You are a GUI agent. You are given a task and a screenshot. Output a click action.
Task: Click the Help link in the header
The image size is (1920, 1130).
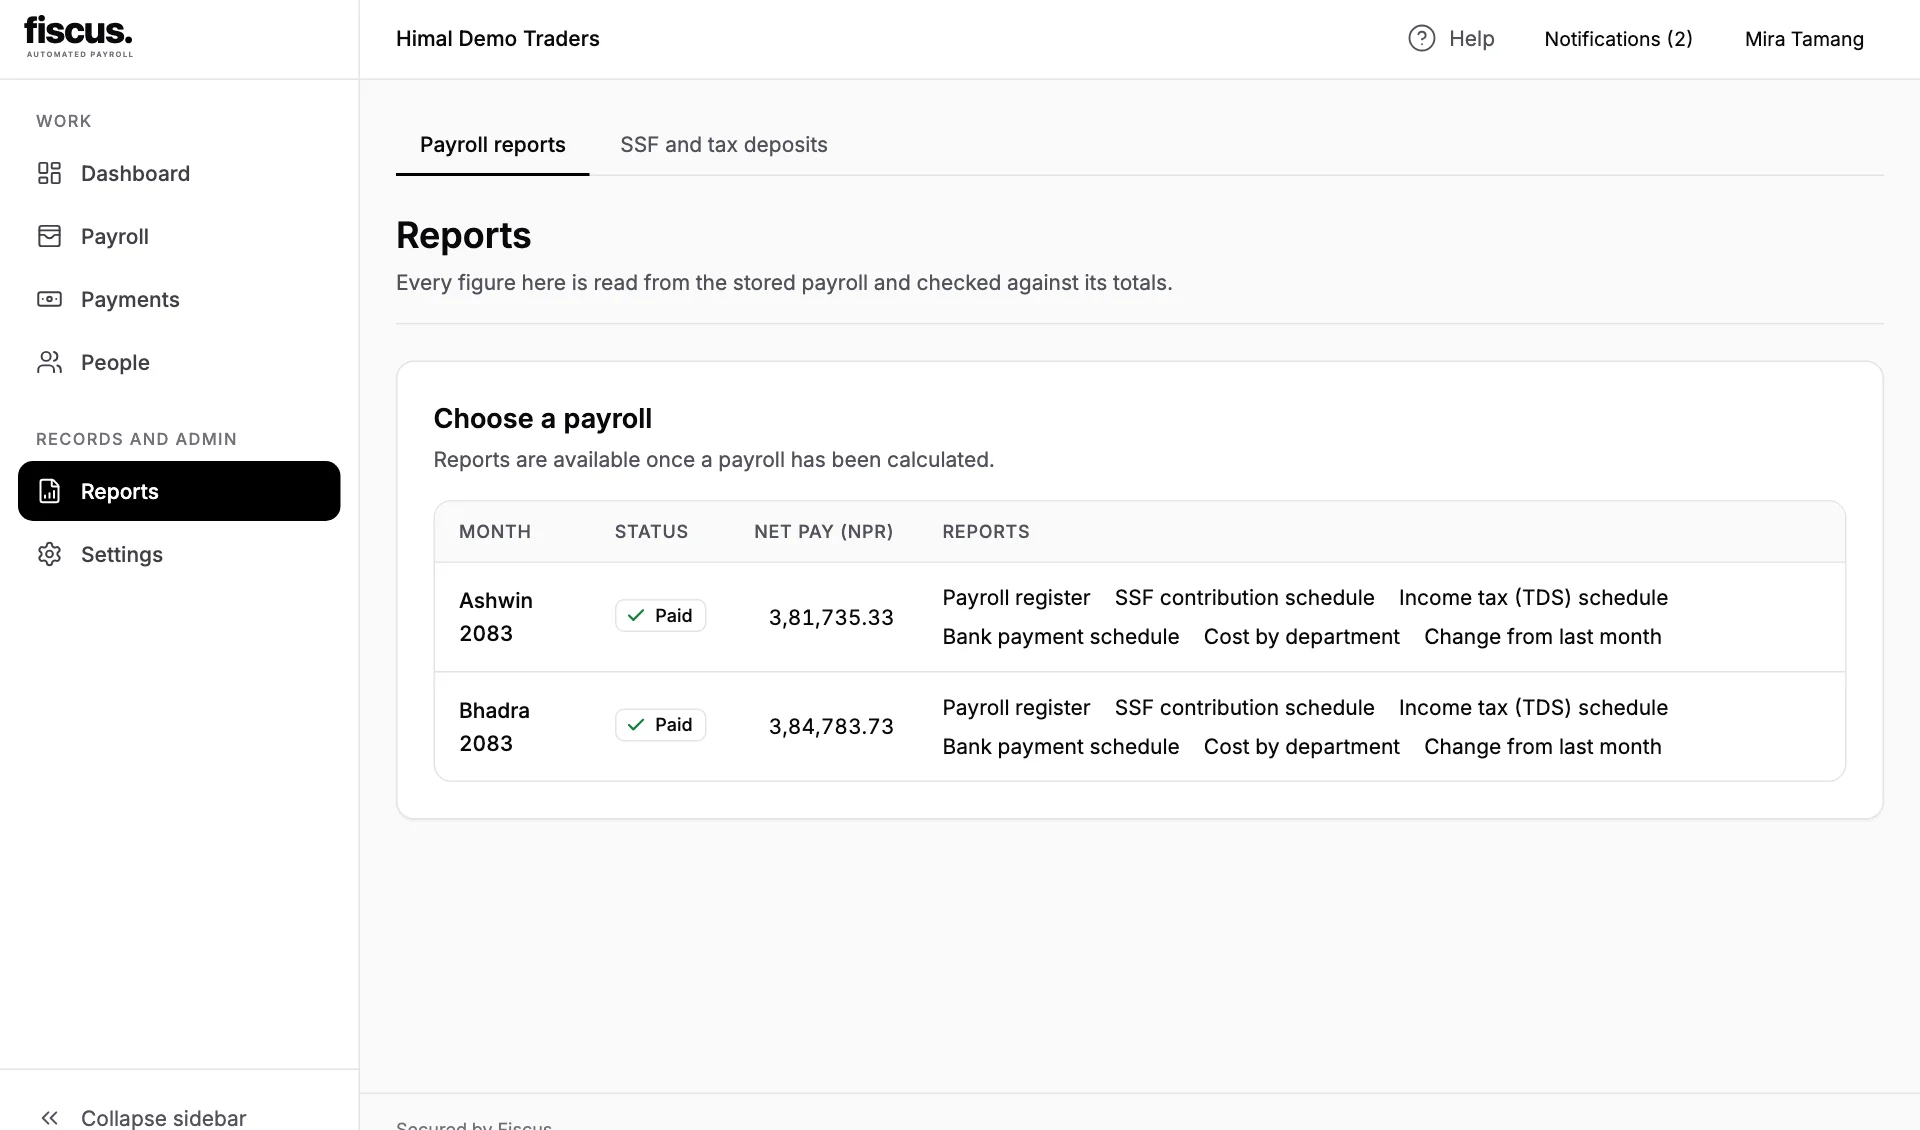tap(1451, 38)
